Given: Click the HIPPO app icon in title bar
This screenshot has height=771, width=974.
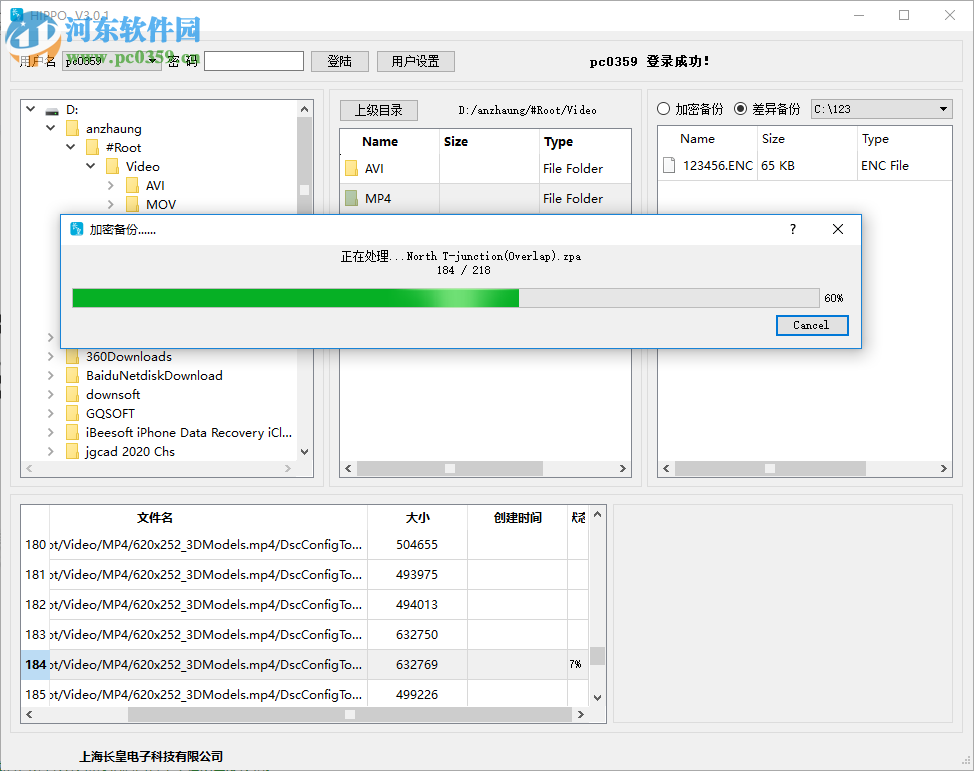Looking at the screenshot, I should [x=15, y=14].
